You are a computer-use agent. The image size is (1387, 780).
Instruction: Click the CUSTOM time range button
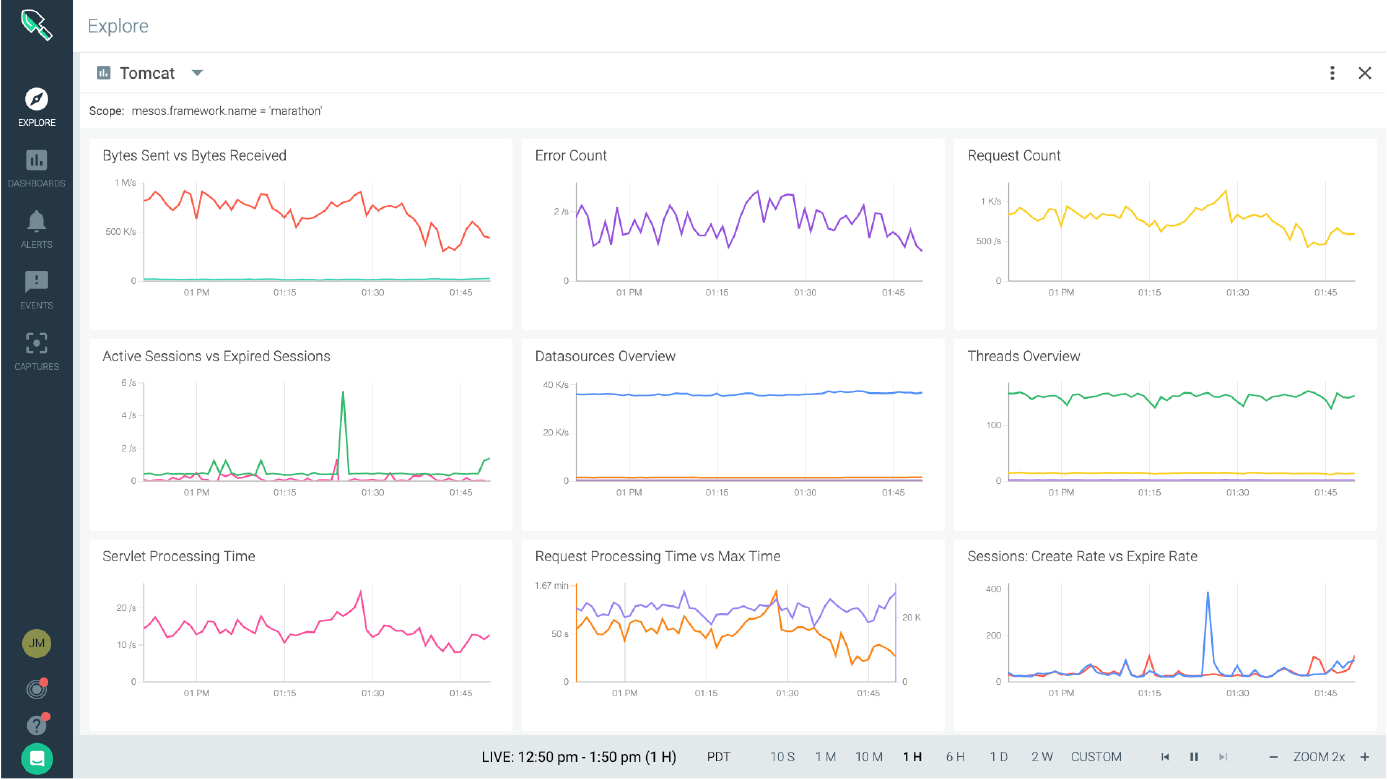1096,757
